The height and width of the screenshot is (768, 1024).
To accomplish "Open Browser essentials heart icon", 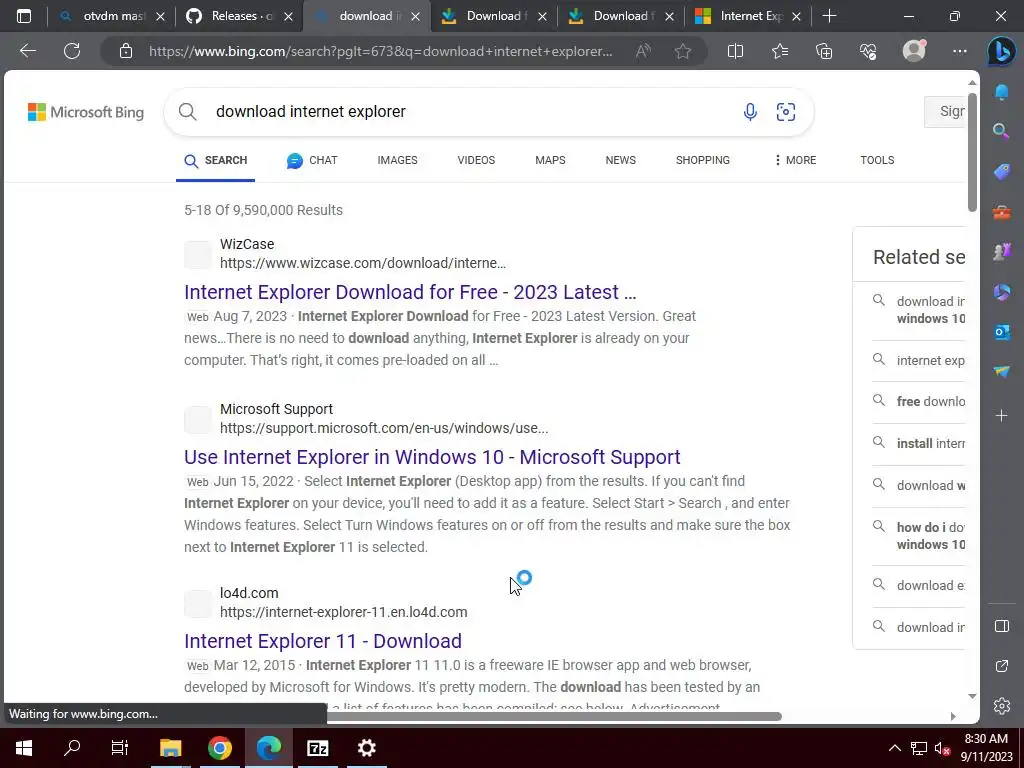I will 868,51.
